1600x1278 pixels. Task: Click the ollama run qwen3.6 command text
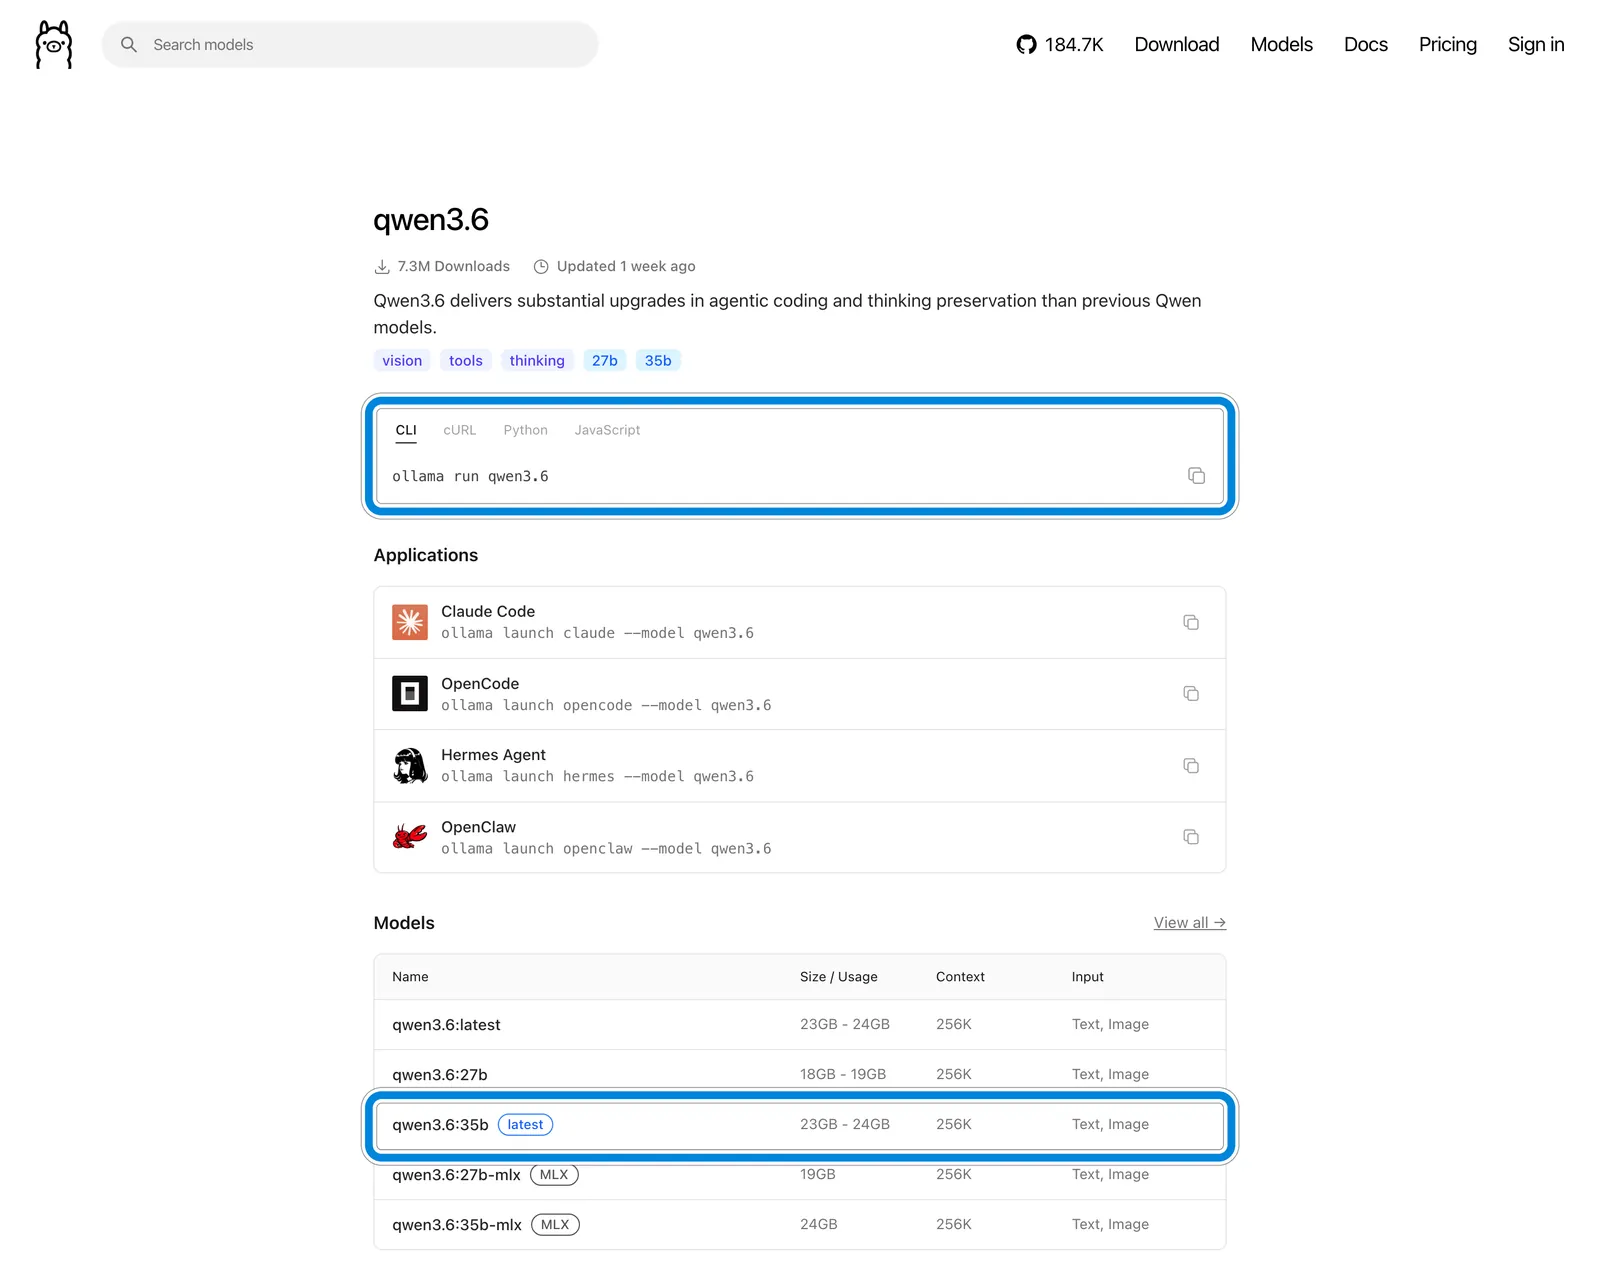click(x=470, y=477)
